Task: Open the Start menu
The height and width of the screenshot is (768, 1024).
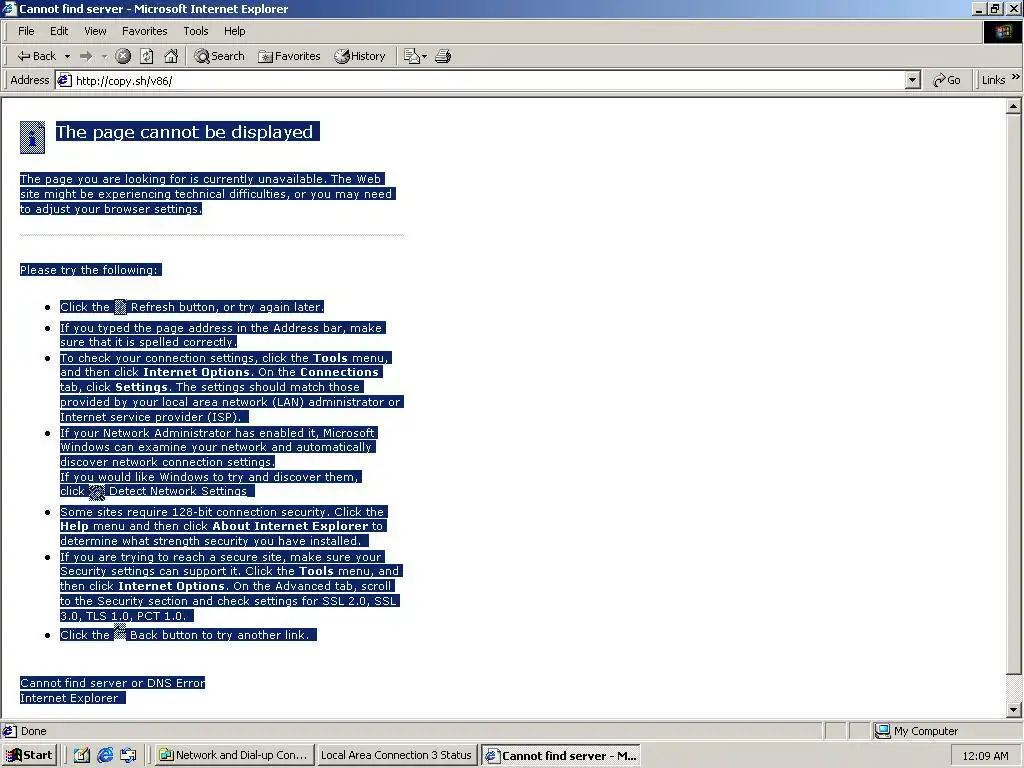Action: (29, 755)
